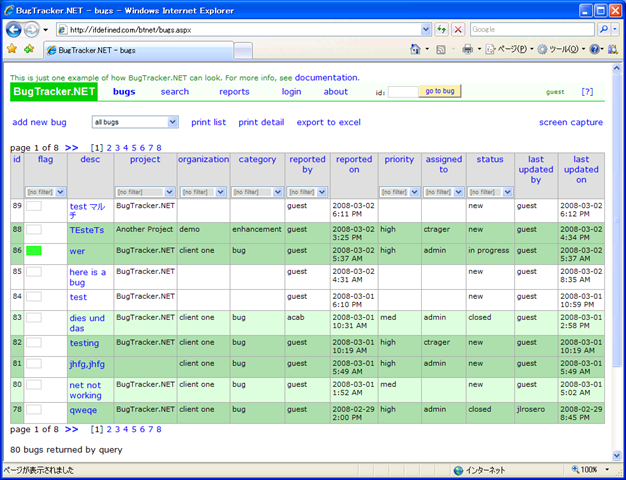Click the Add to Favorites star-plus icon

click(x=29, y=49)
